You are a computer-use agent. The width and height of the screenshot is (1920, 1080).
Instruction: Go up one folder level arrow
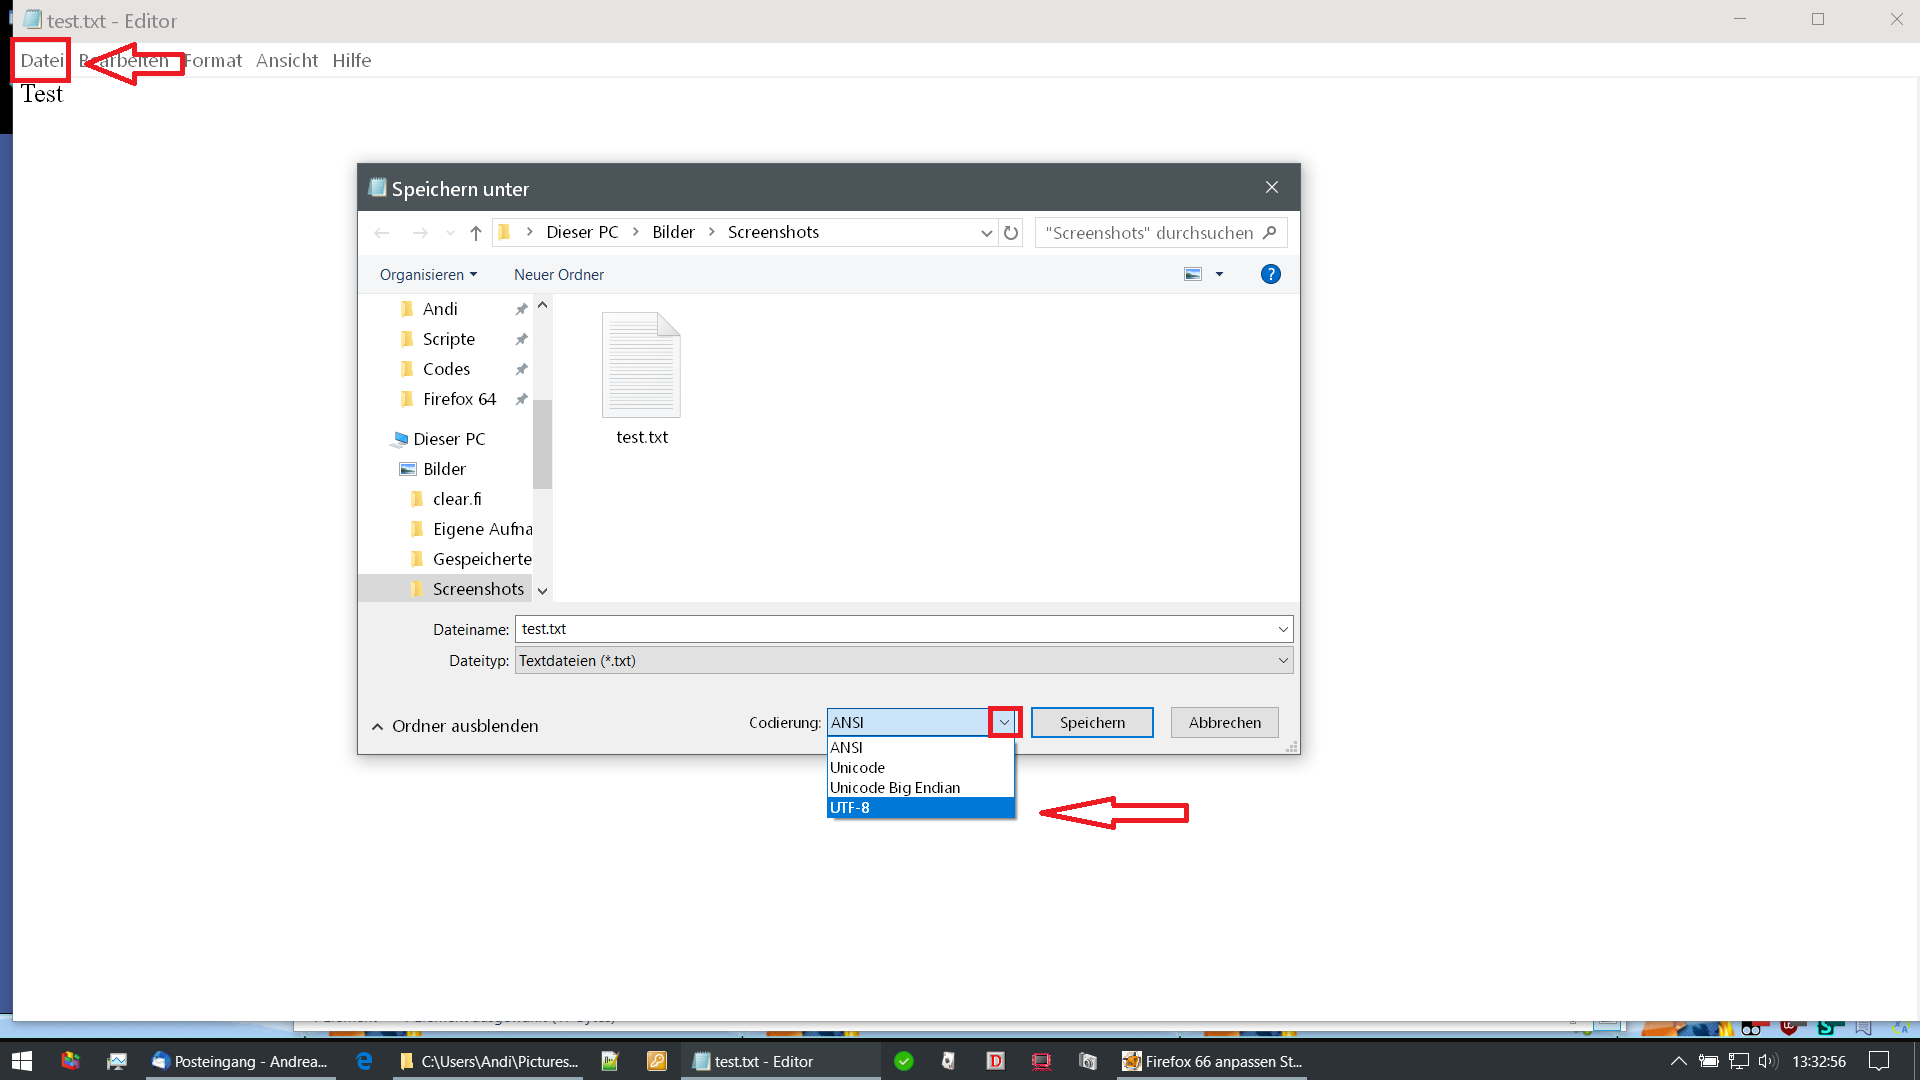[476, 233]
